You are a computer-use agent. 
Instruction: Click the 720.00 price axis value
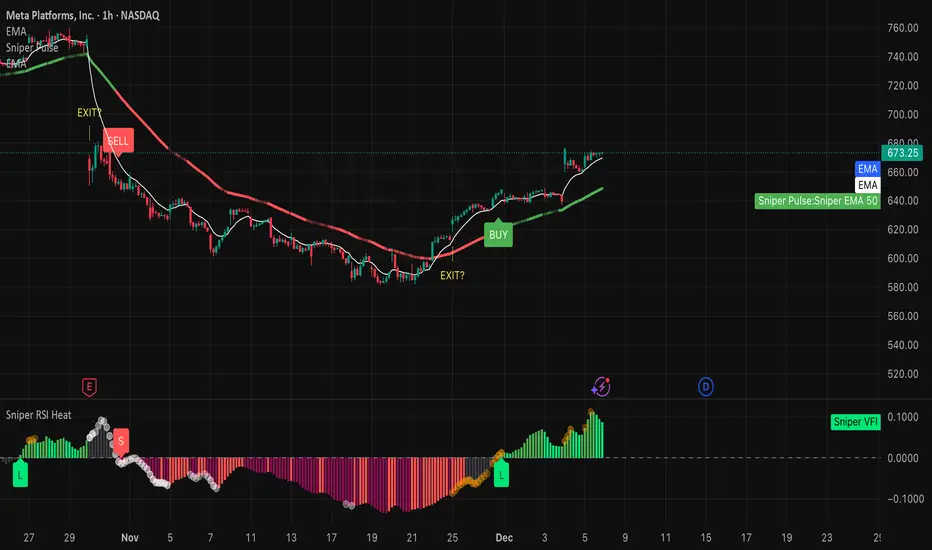click(902, 86)
